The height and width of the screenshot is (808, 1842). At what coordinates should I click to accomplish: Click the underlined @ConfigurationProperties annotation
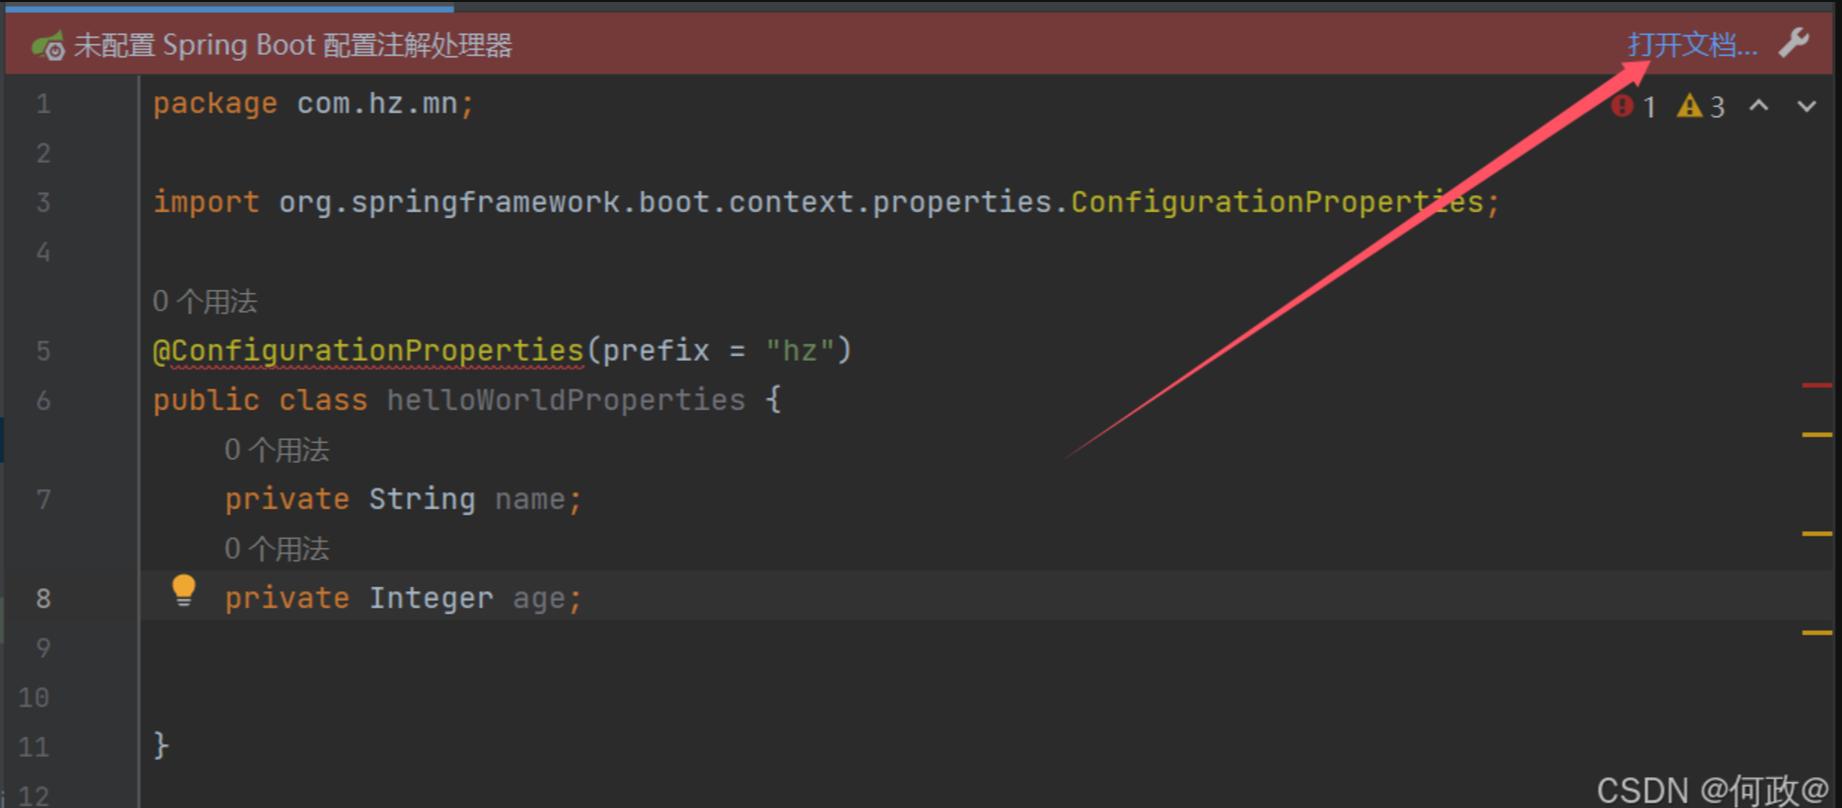368,351
